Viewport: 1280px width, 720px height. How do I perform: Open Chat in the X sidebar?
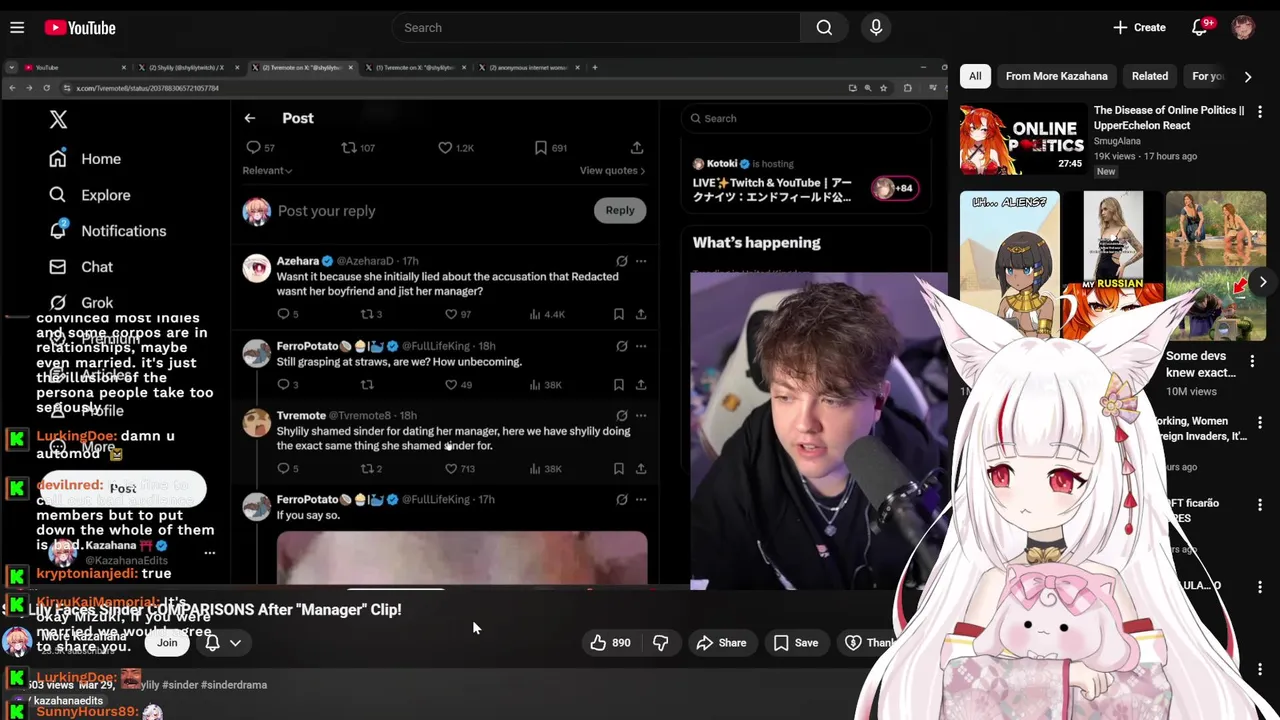coord(81,267)
